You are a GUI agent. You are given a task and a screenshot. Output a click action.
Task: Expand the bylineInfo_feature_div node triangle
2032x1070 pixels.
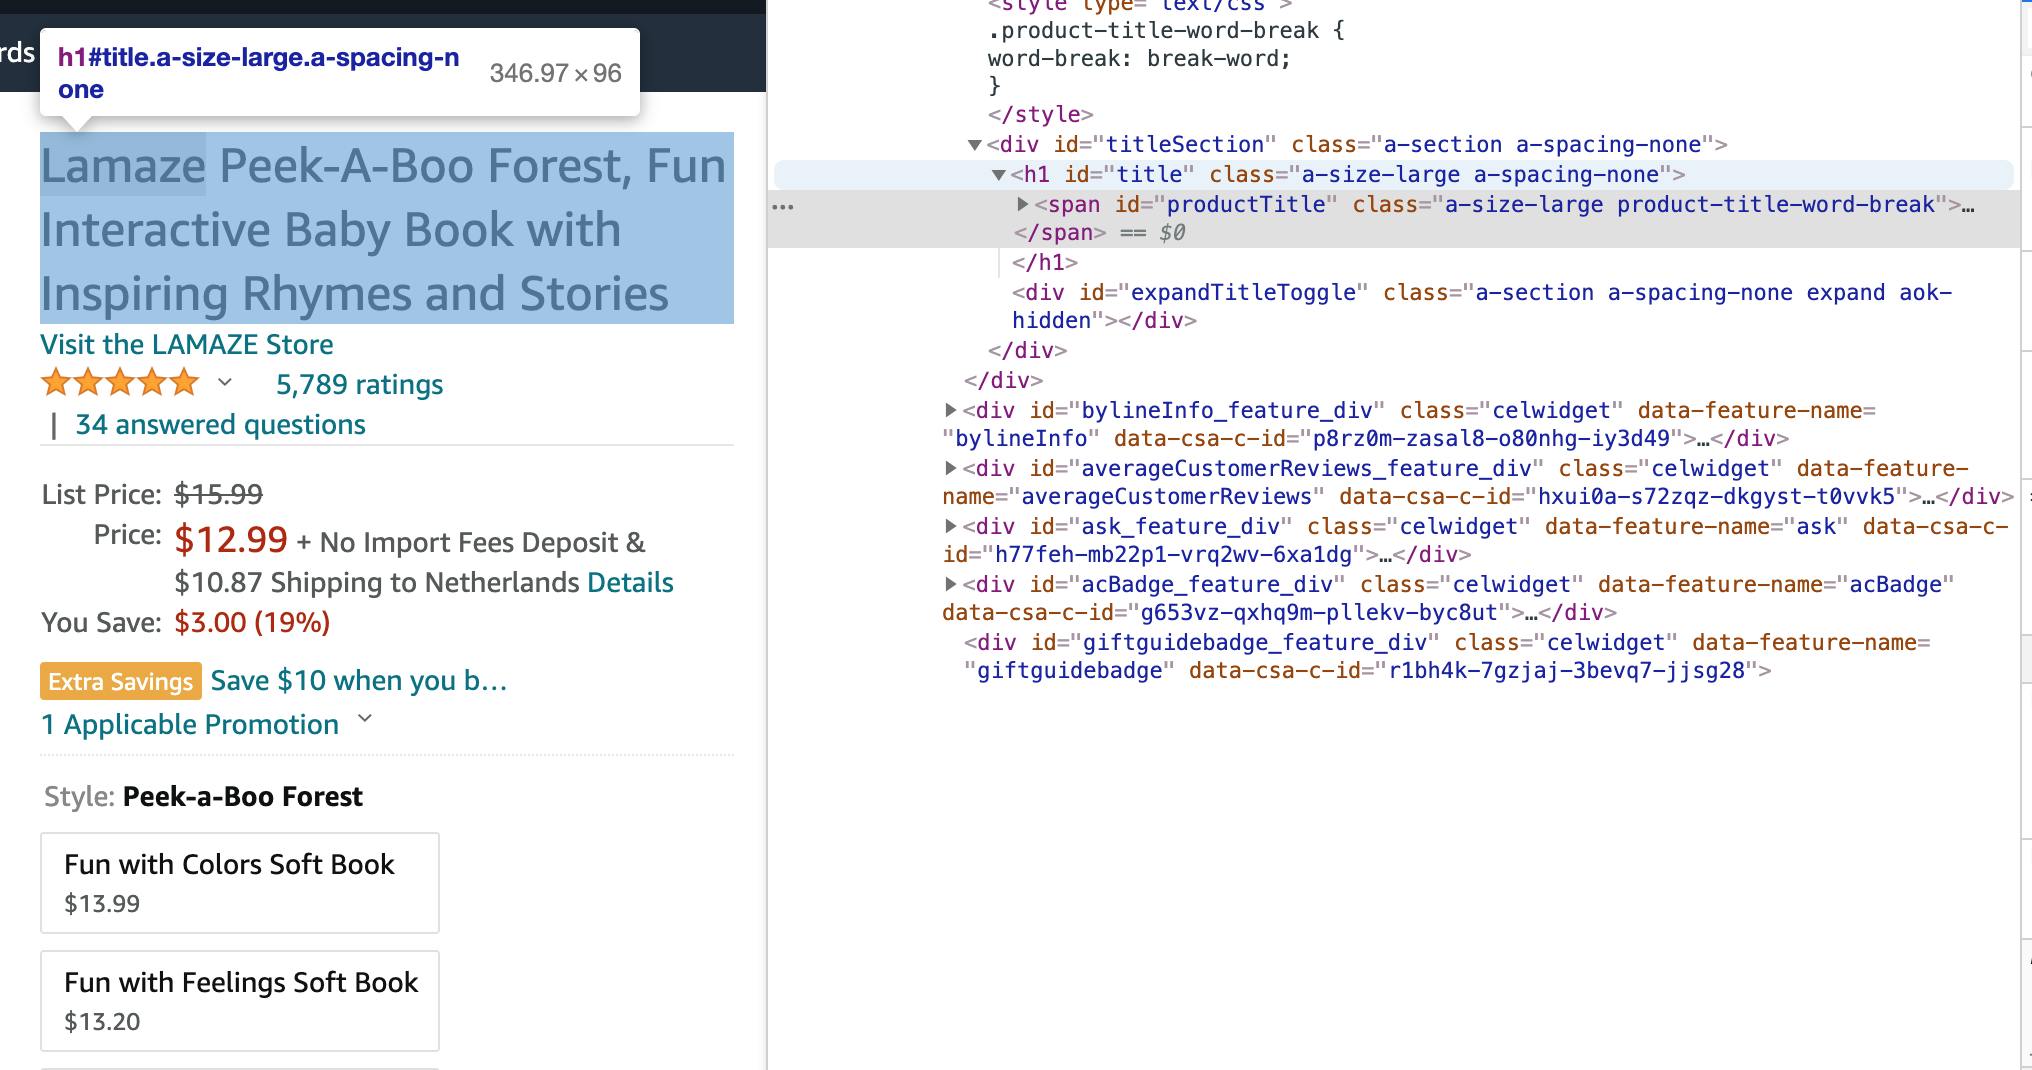tap(951, 410)
